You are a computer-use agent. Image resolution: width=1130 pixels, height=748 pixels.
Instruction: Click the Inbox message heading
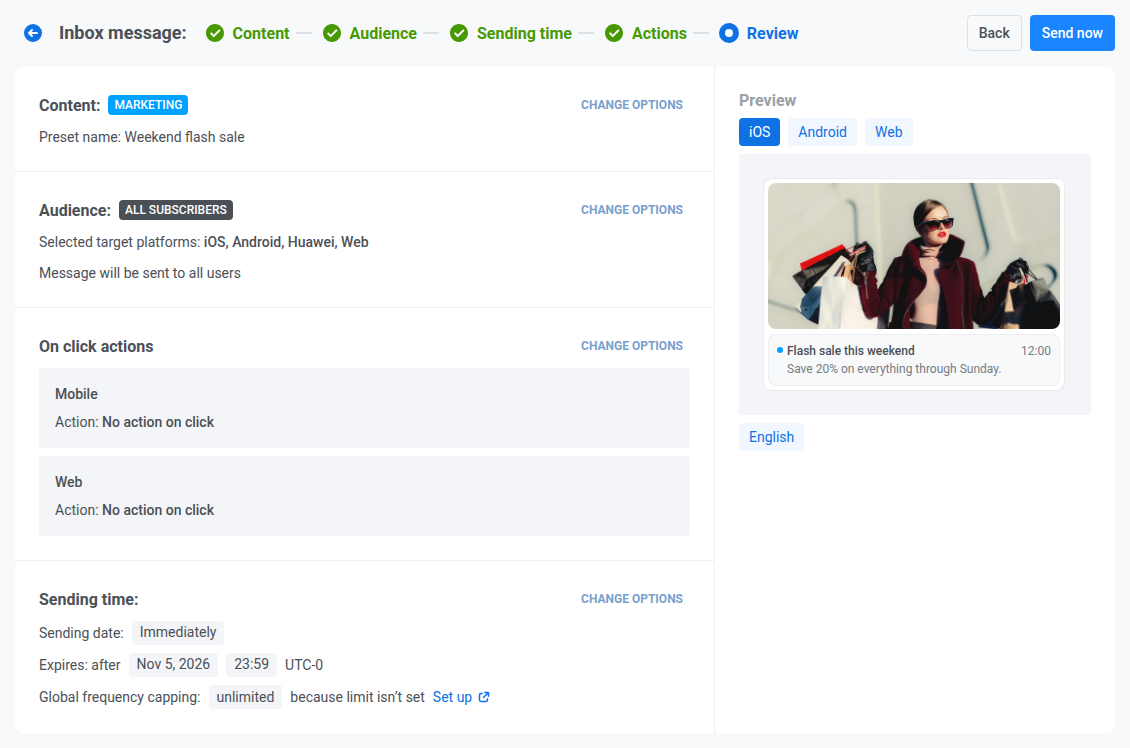pos(123,33)
